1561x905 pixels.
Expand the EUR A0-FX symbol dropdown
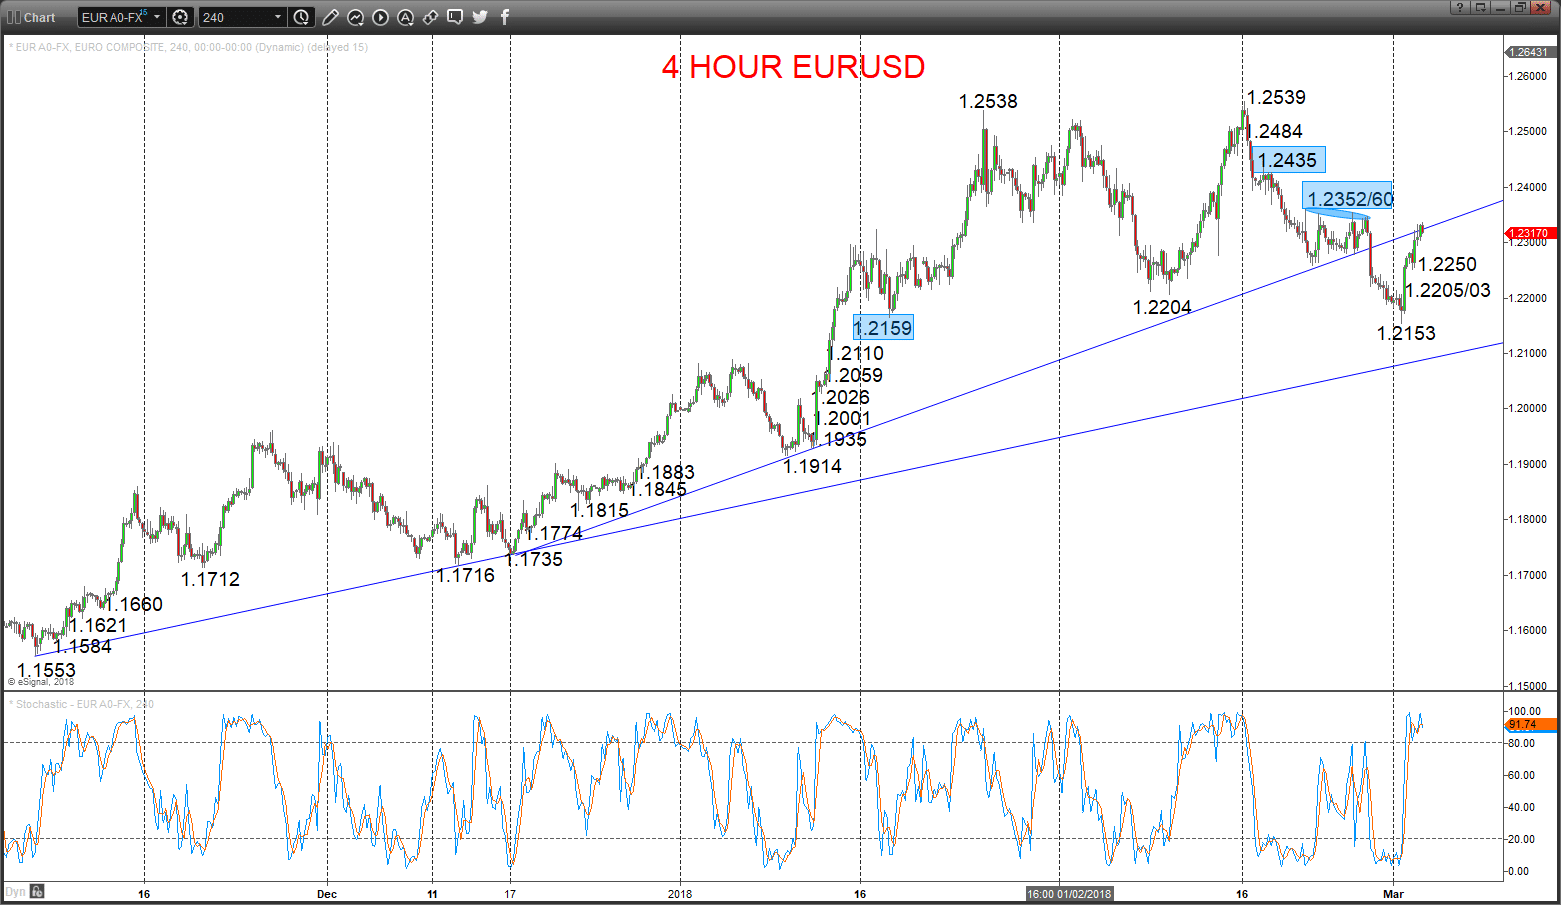[157, 17]
